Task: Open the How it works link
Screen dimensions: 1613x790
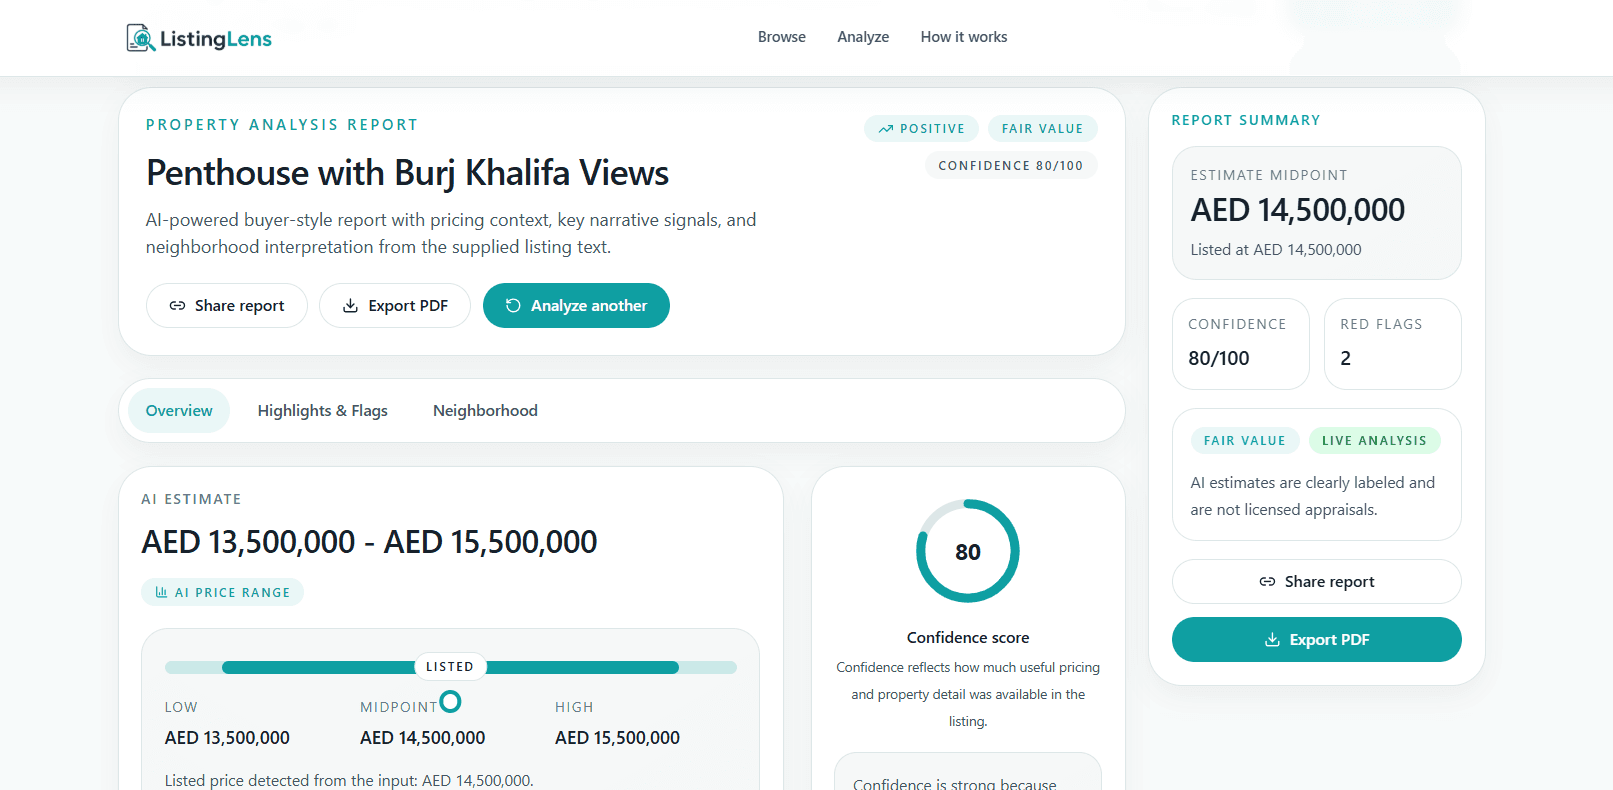Action: (x=964, y=37)
